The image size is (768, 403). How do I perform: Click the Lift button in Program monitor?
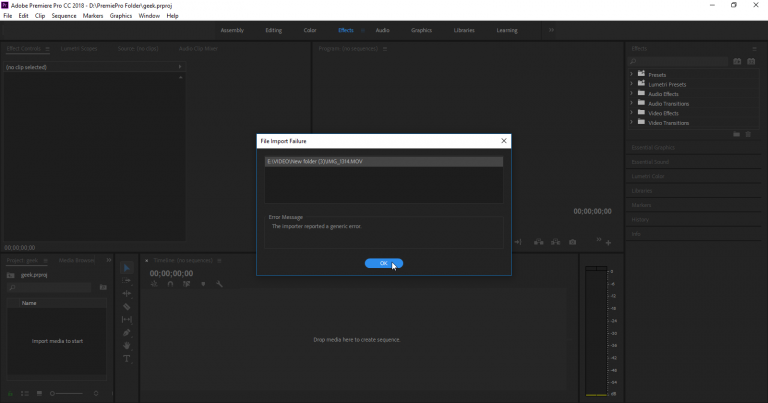(538, 242)
